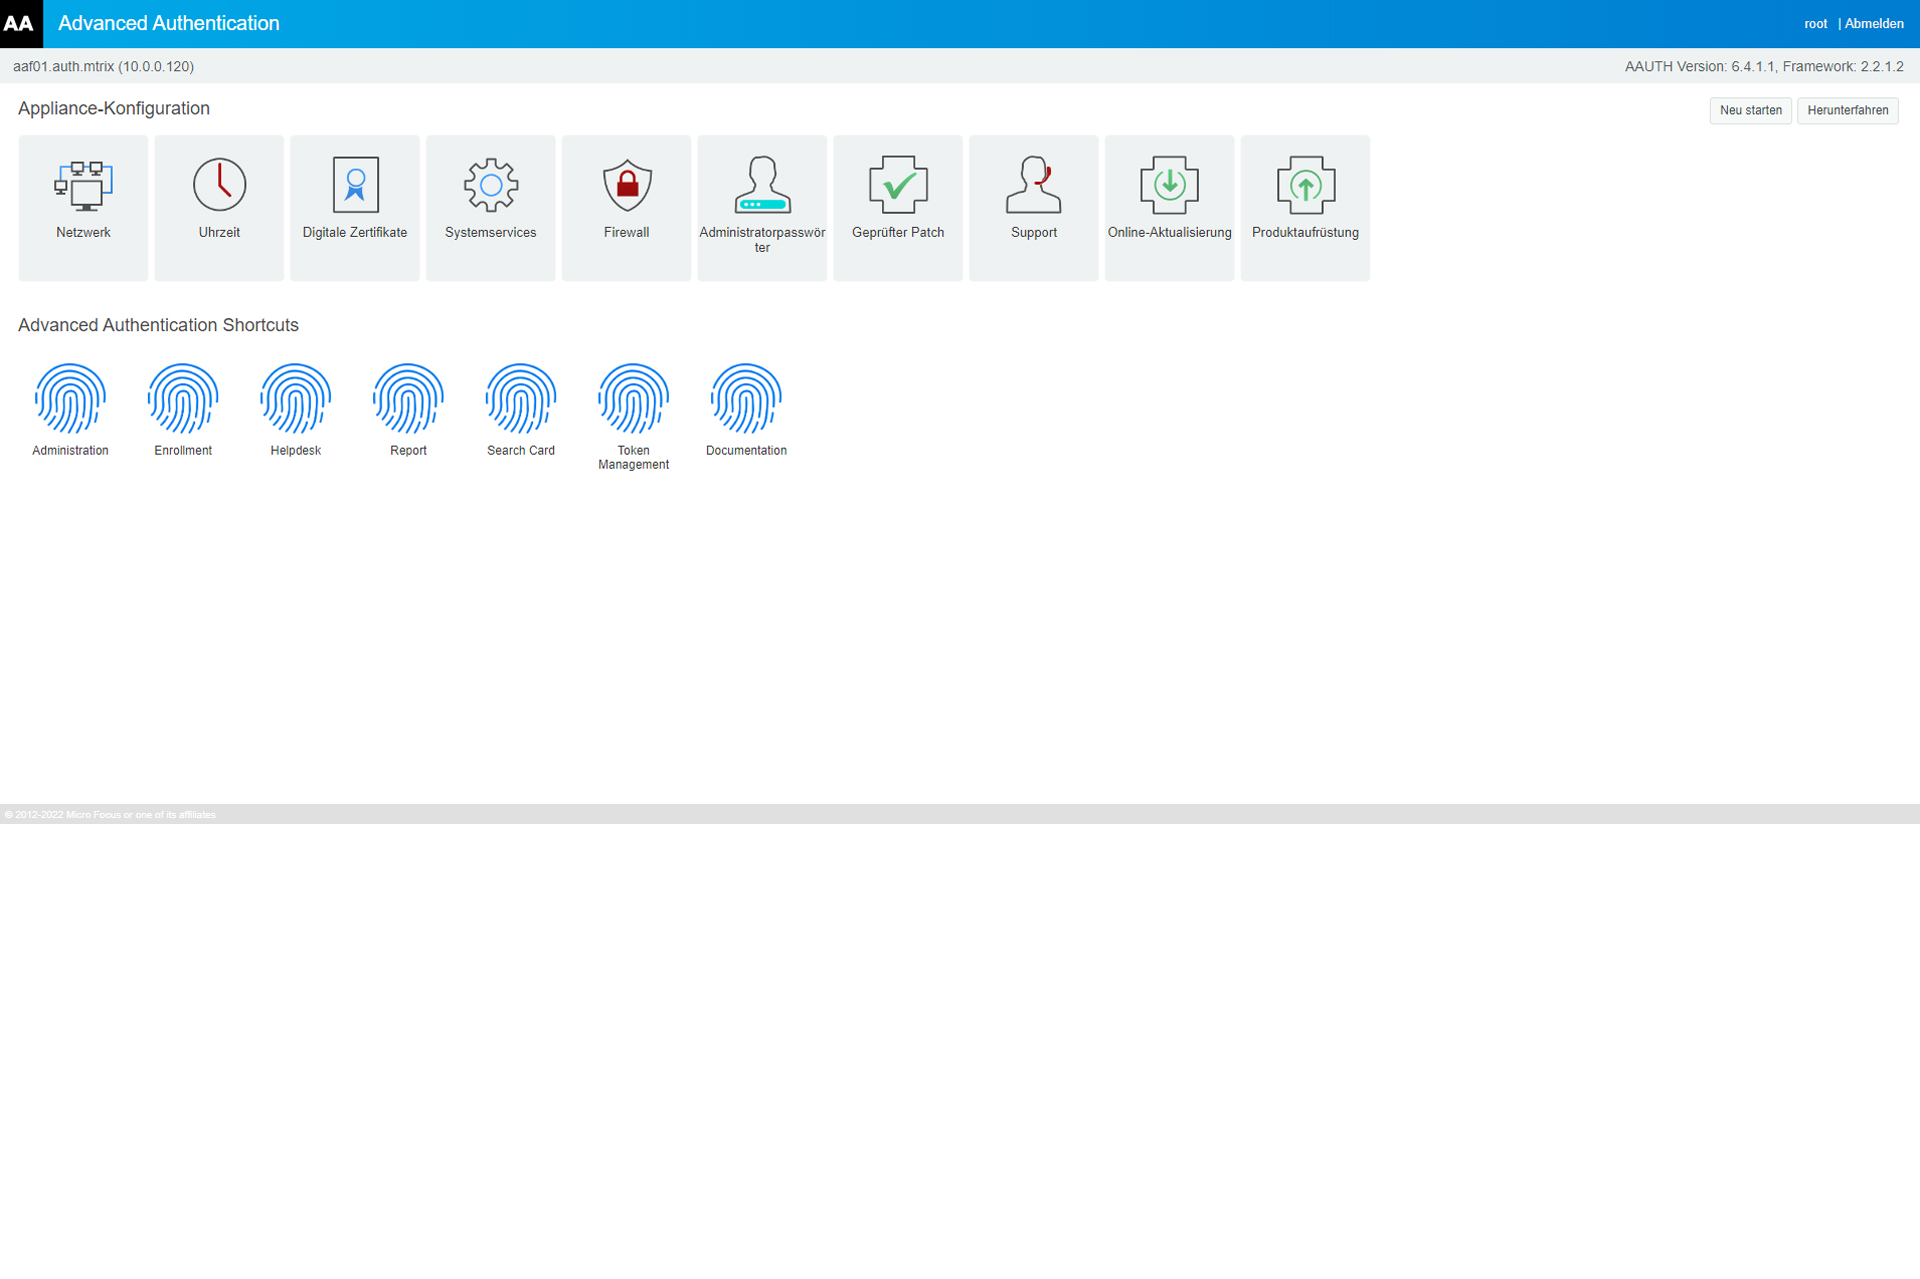
Task: Open the Netzwerk configuration tile
Action: 83,207
